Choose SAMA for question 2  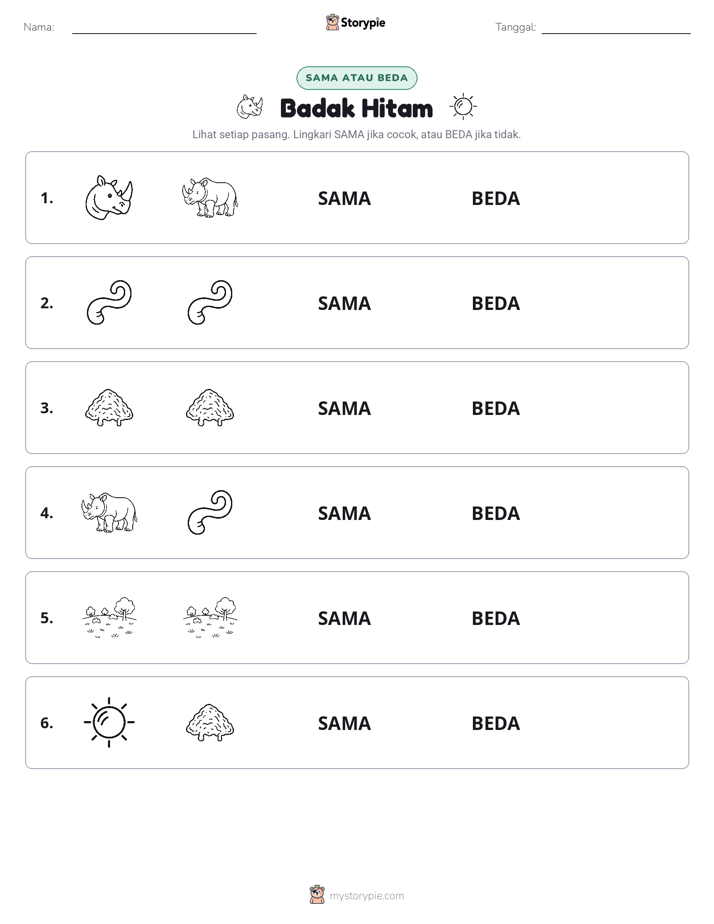pos(344,303)
